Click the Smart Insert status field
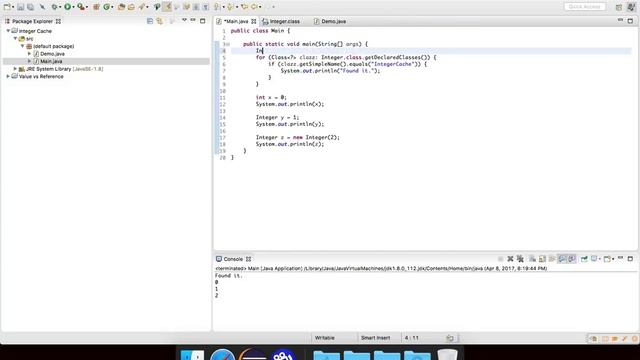The image size is (640, 360). point(375,338)
